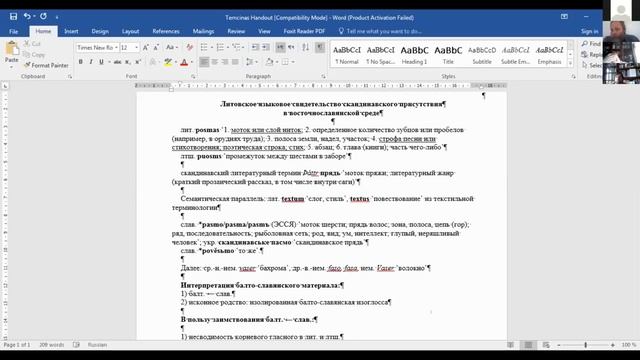Click the 209 words count in status bar

point(51,345)
